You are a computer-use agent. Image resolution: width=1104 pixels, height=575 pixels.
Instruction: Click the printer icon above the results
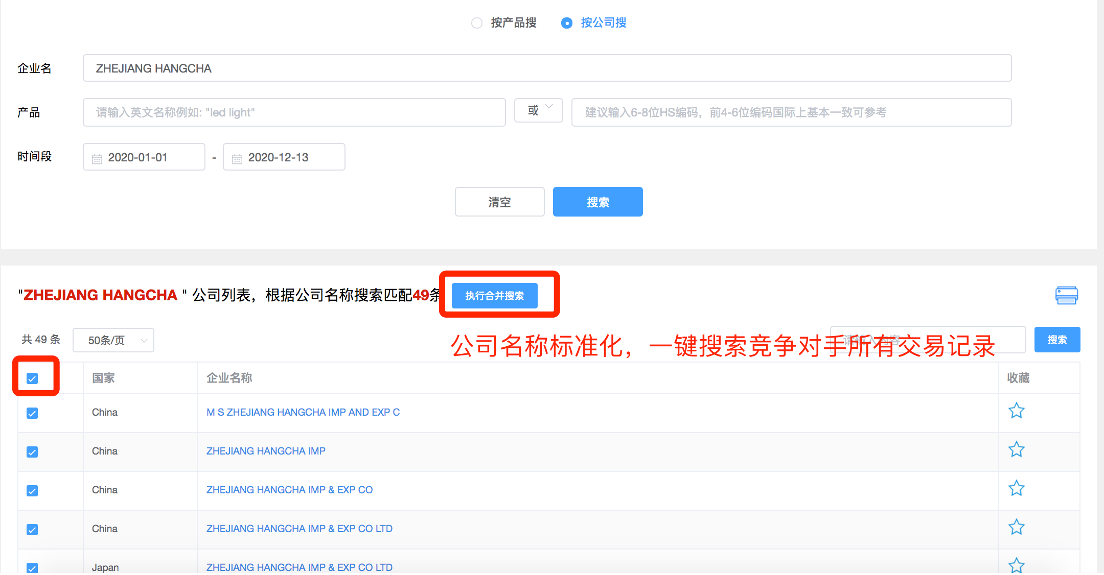point(1067,296)
